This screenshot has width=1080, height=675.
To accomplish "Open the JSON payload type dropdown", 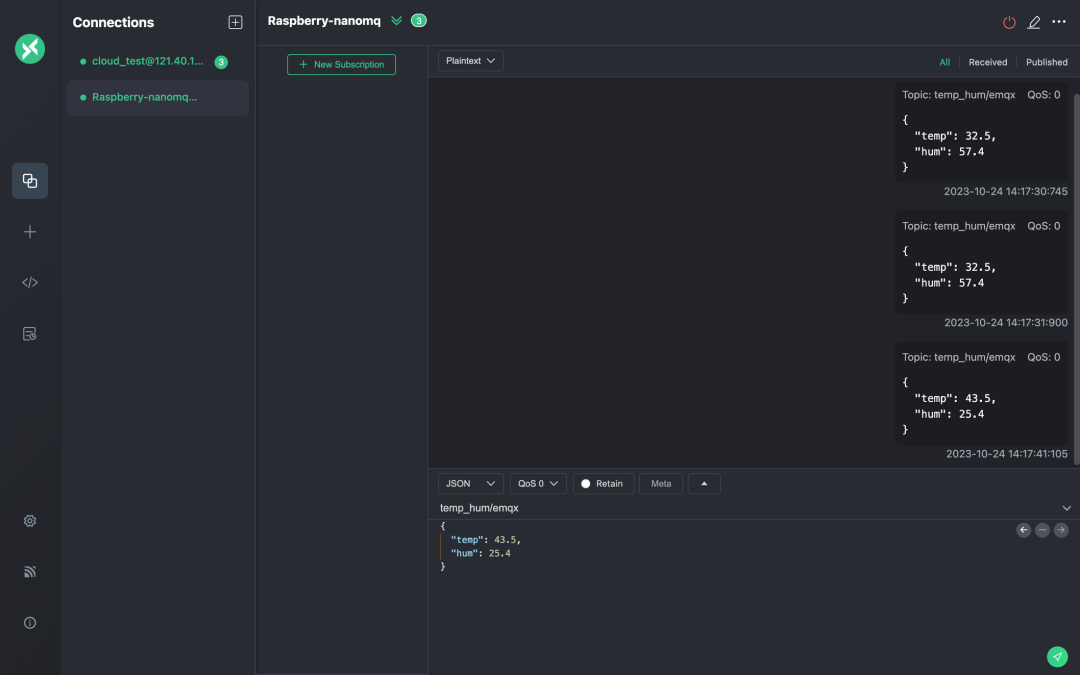I will 470,484.
